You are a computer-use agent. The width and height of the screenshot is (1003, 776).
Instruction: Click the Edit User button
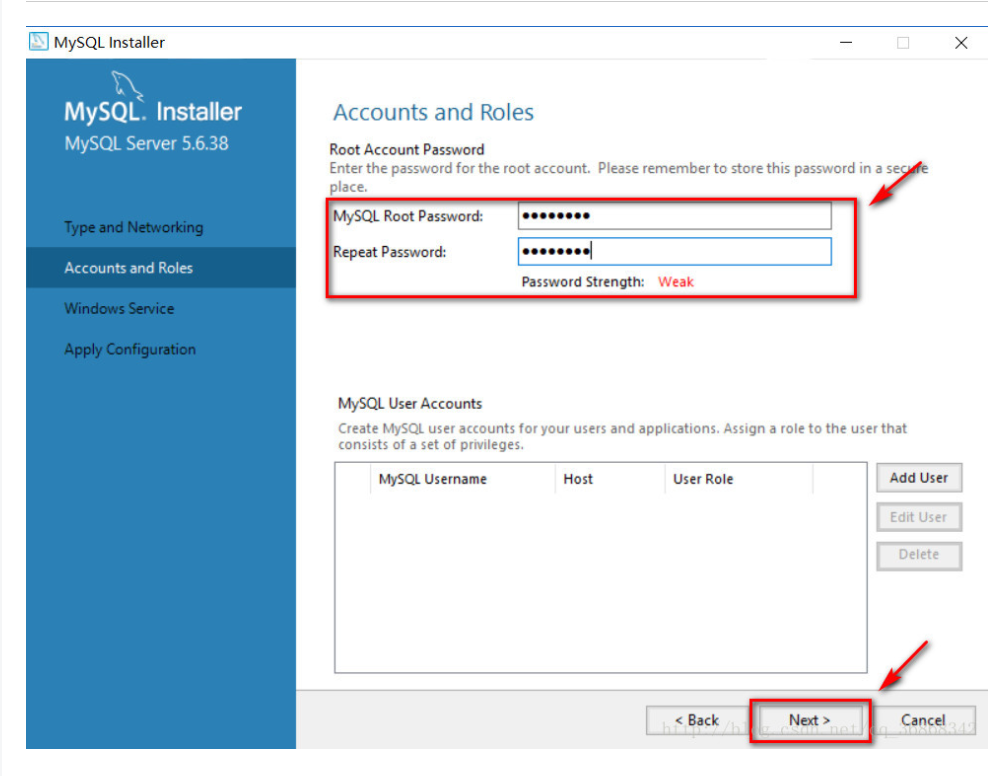(919, 517)
